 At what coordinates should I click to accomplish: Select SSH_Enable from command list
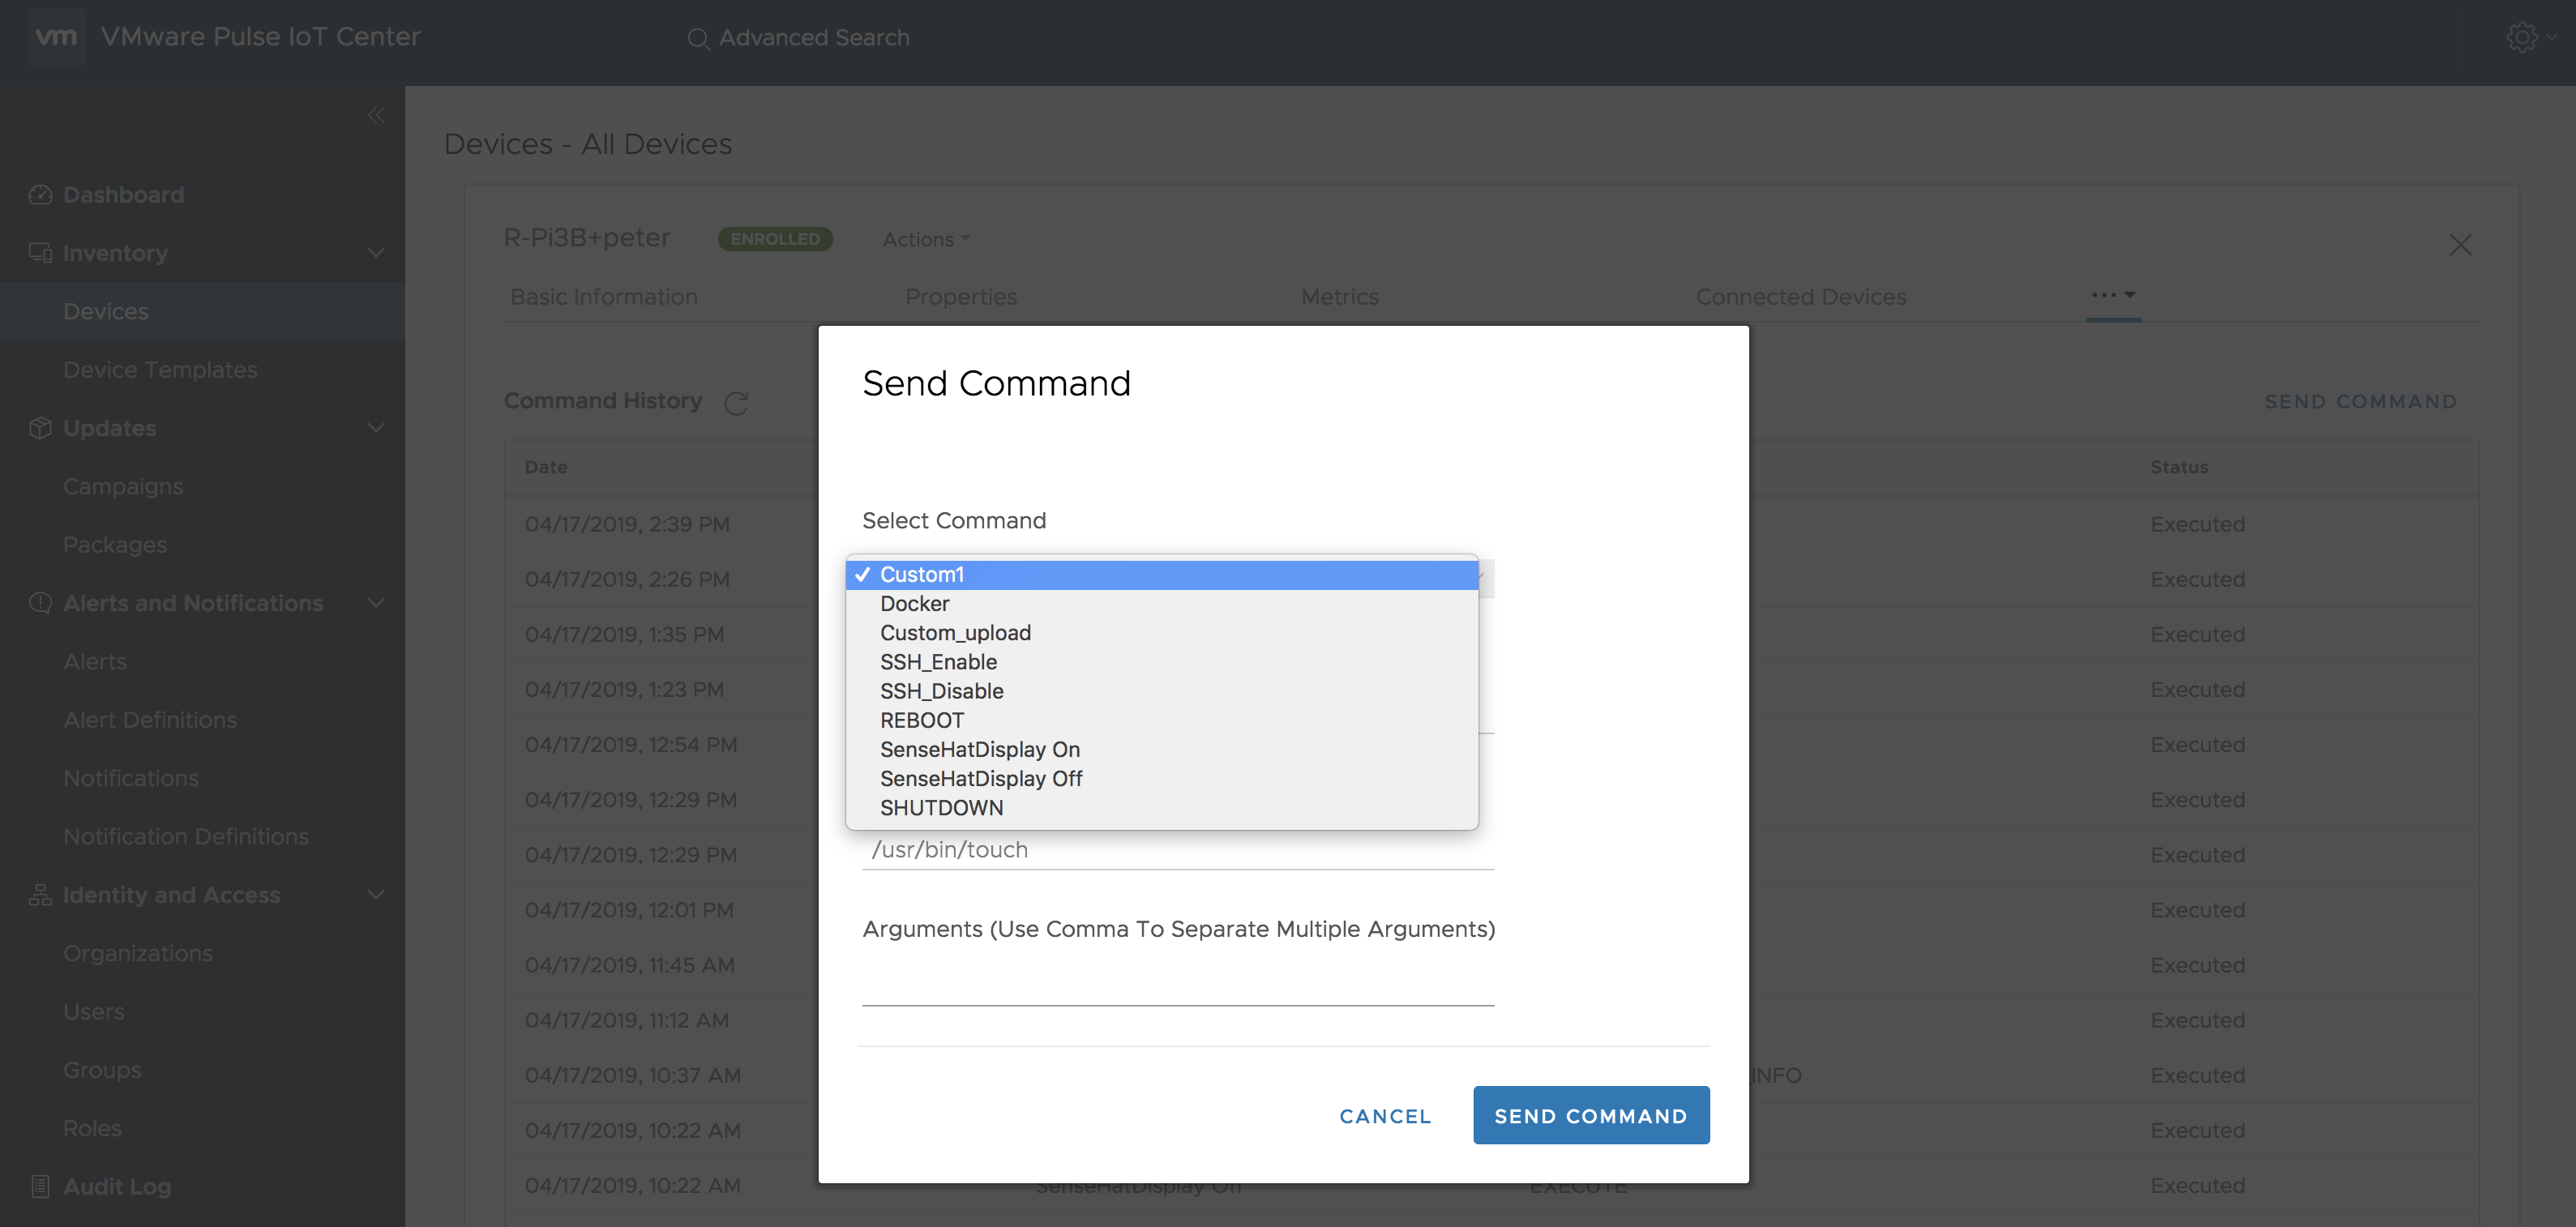[938, 662]
